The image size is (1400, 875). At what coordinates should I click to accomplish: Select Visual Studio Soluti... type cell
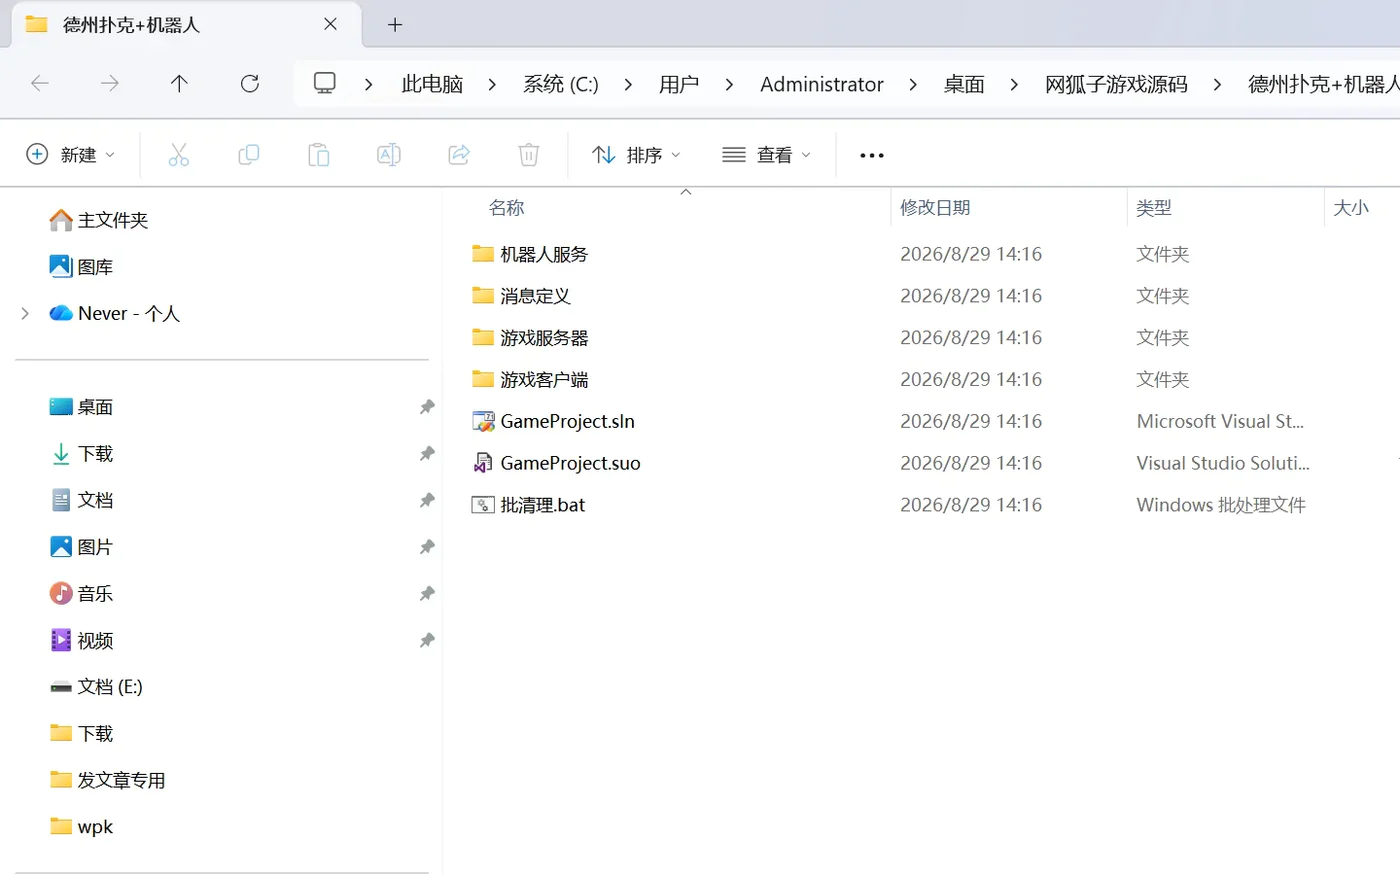click(x=1223, y=464)
